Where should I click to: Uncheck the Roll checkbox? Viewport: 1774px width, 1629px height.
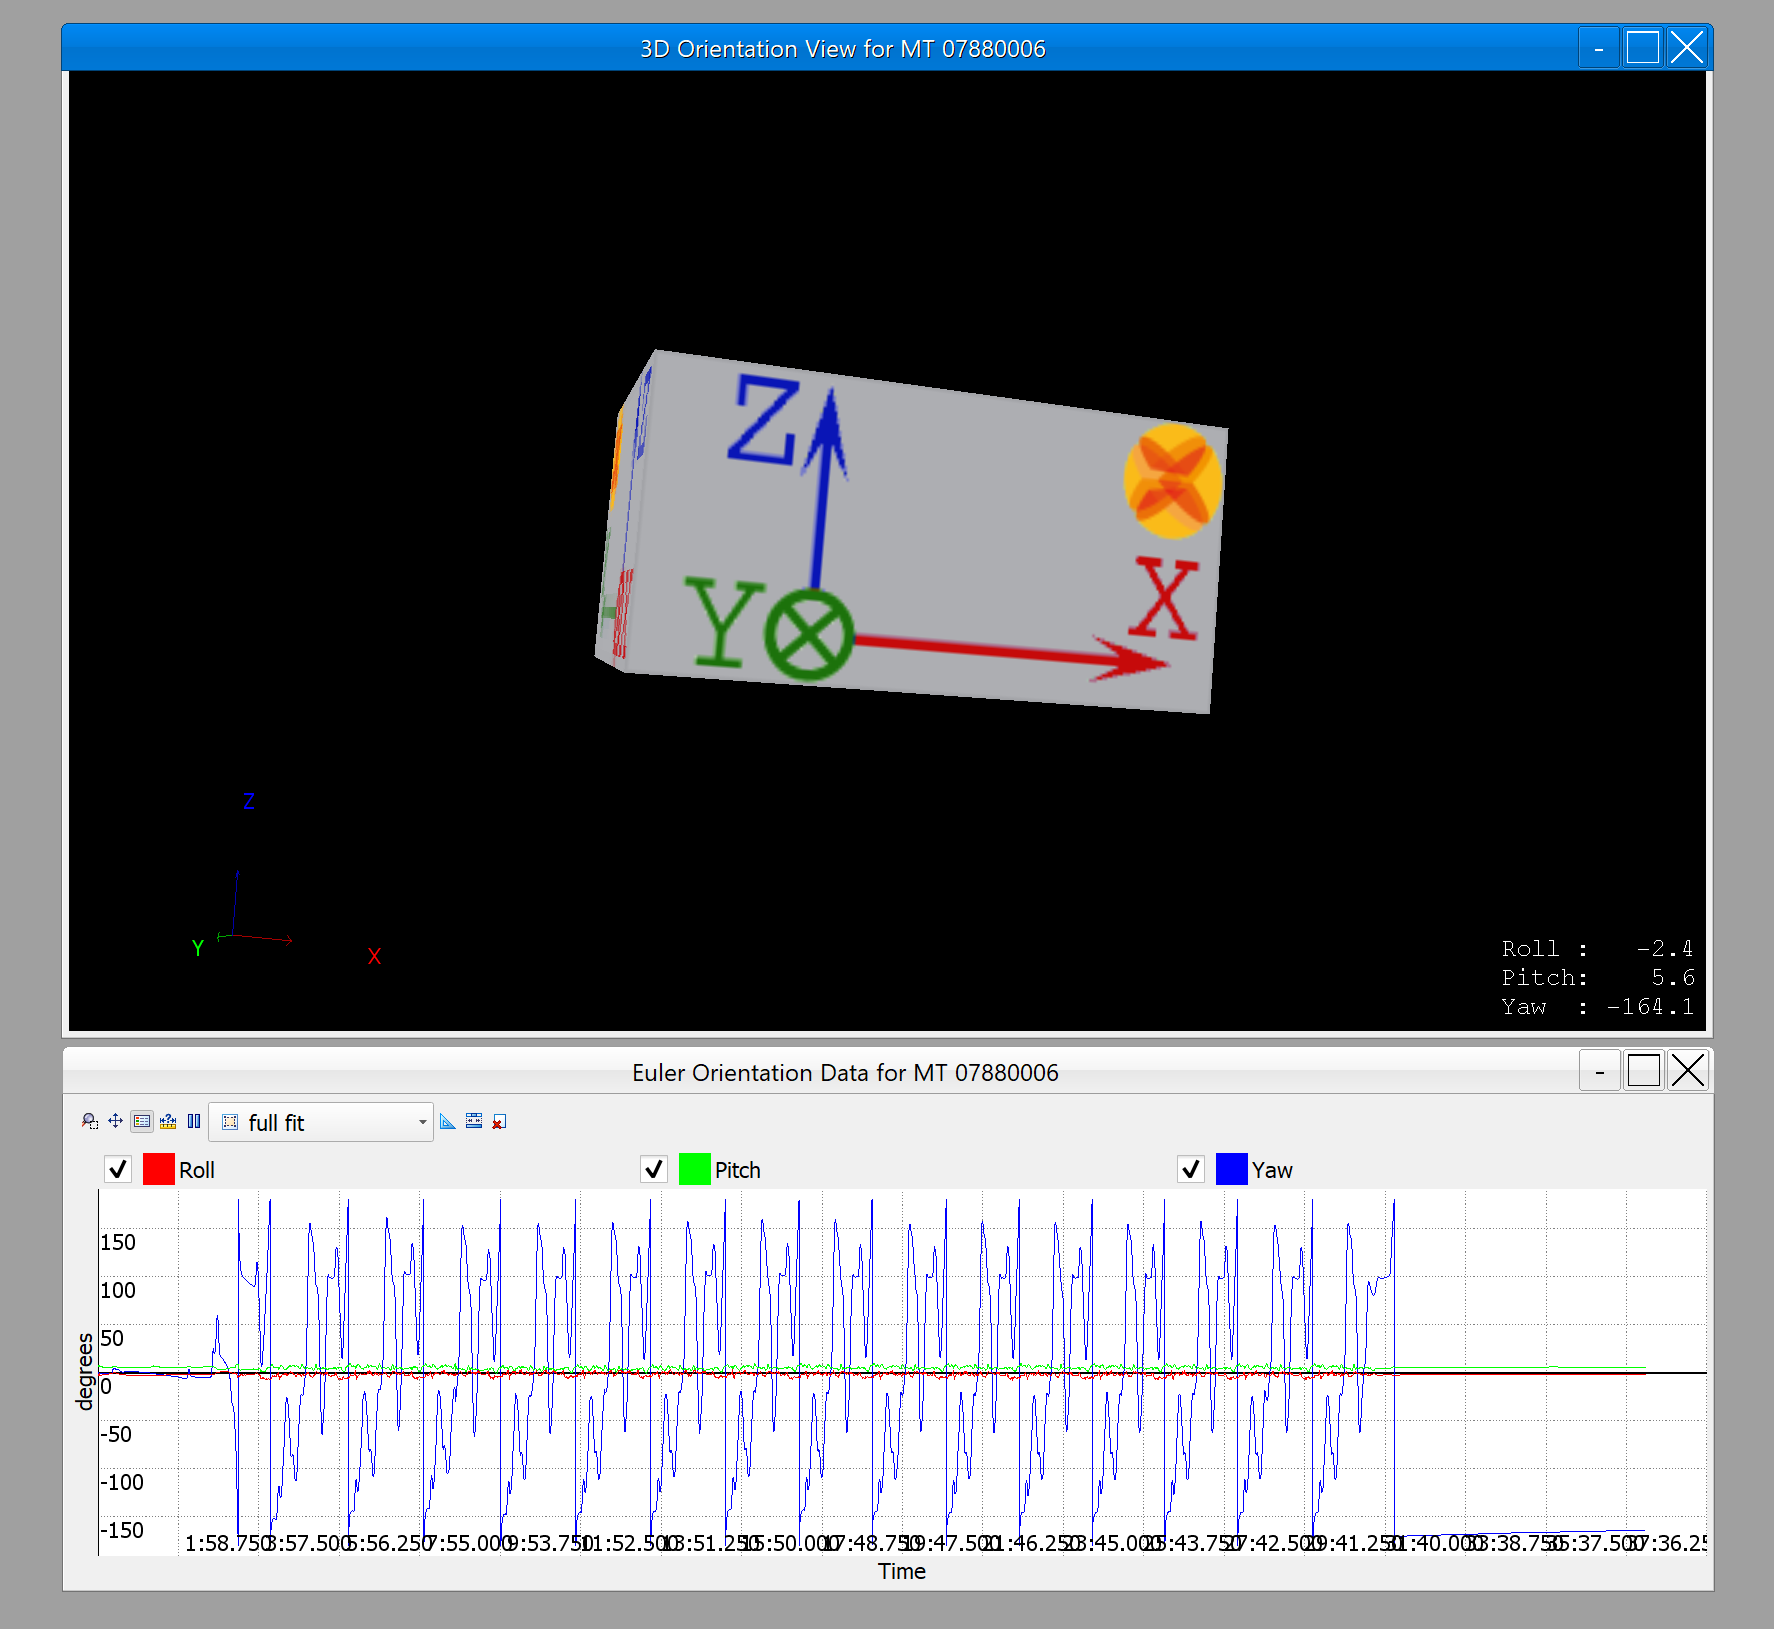[117, 1169]
